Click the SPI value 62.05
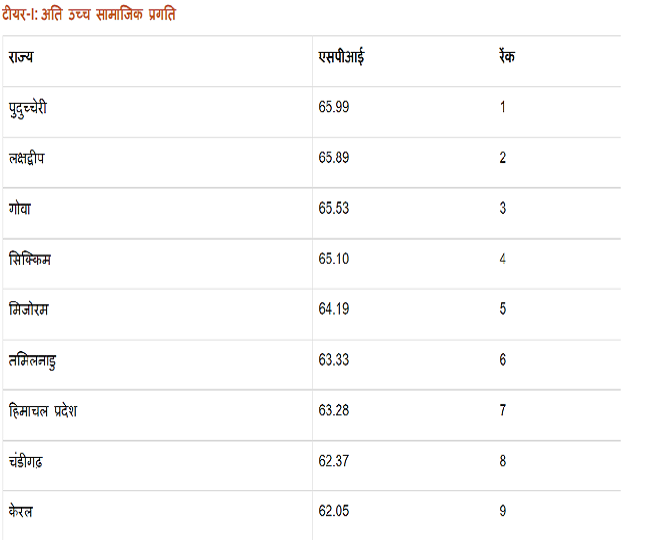Screen dimensions: 650x540 tap(334, 511)
